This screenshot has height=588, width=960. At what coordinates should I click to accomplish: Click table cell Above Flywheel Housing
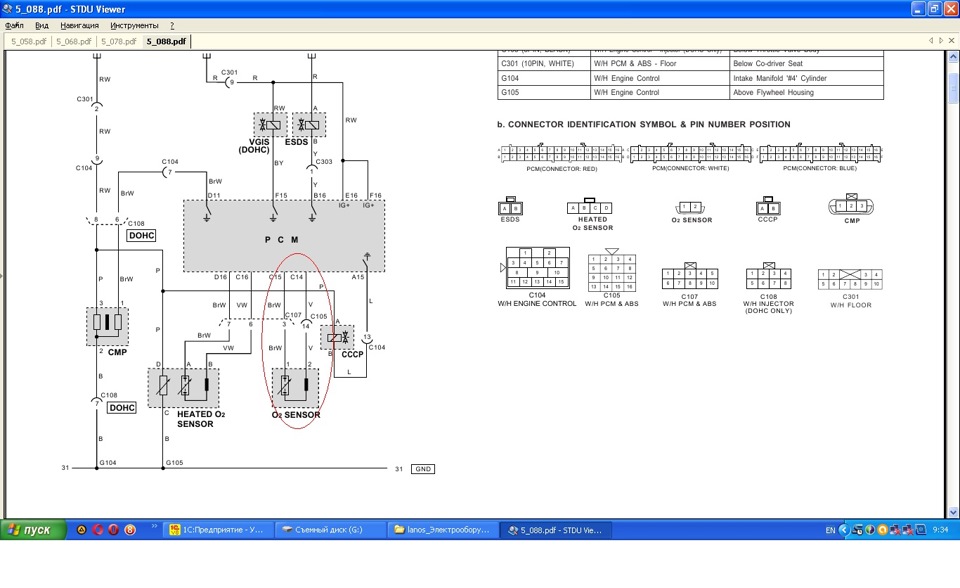point(807,92)
